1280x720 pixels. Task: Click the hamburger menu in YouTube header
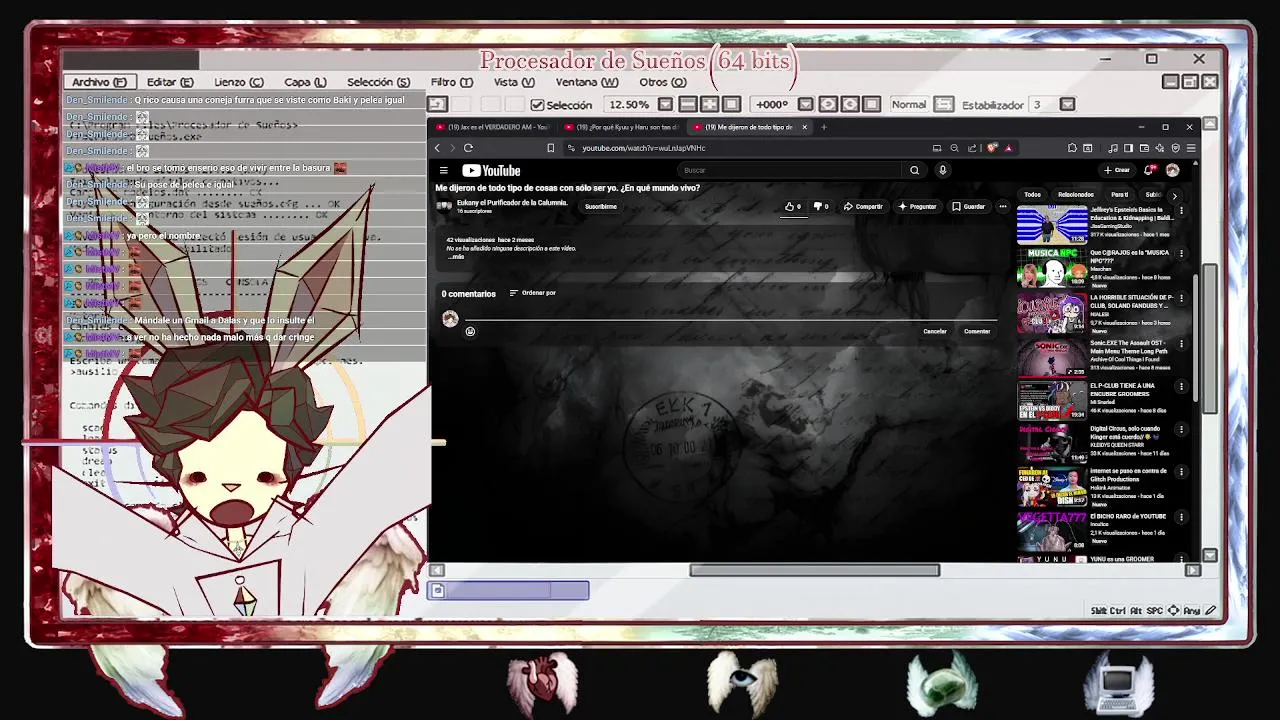pyautogui.click(x=444, y=171)
